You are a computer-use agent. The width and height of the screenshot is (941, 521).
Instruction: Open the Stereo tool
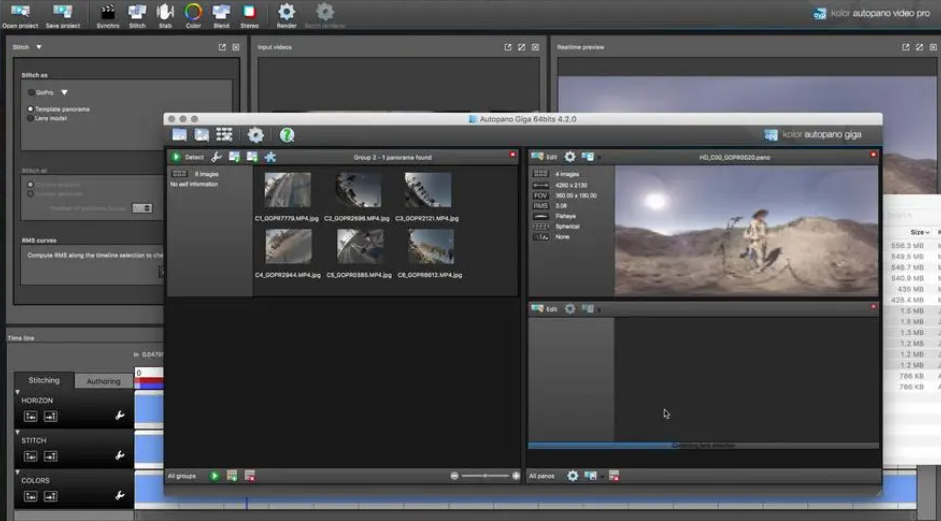[x=249, y=15]
